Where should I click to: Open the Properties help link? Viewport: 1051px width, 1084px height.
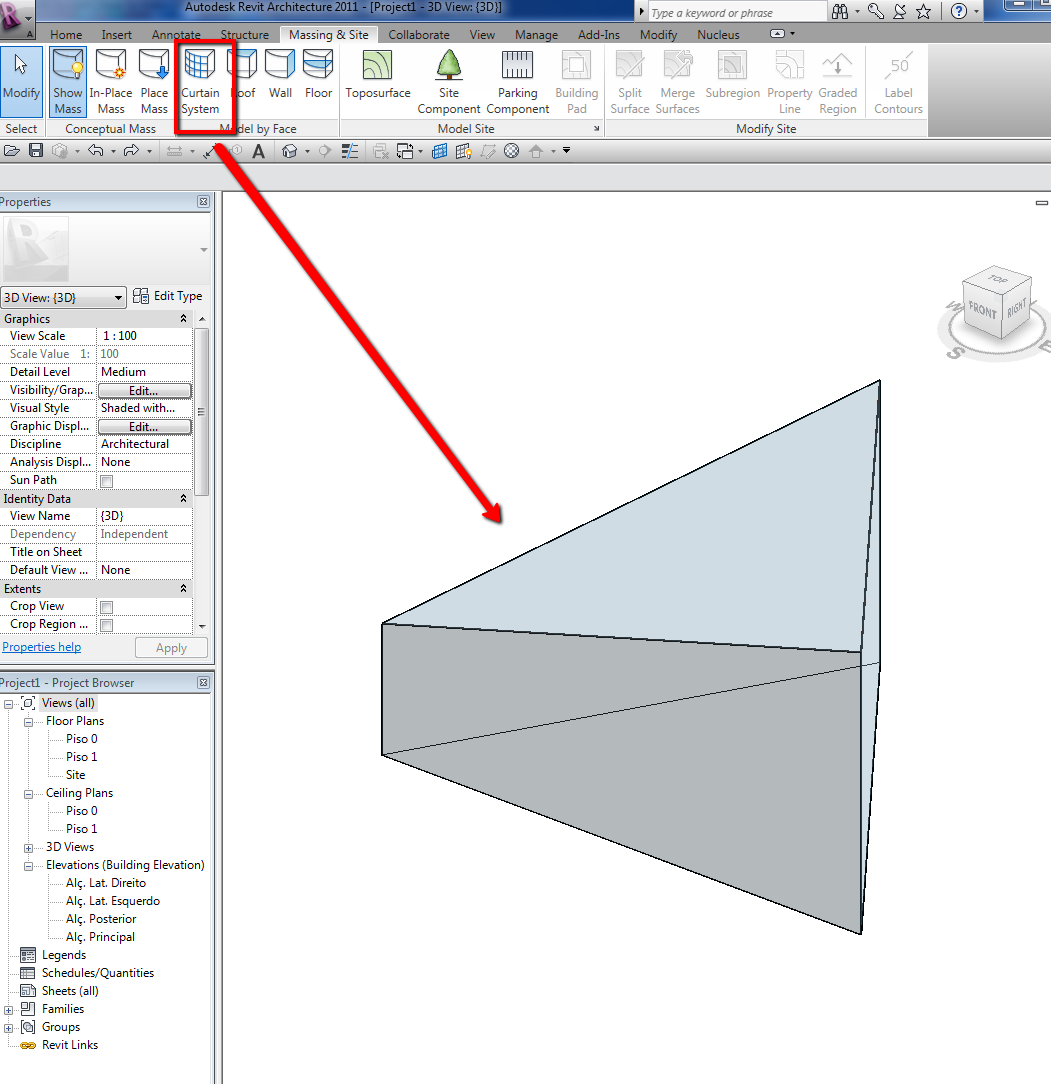point(41,646)
